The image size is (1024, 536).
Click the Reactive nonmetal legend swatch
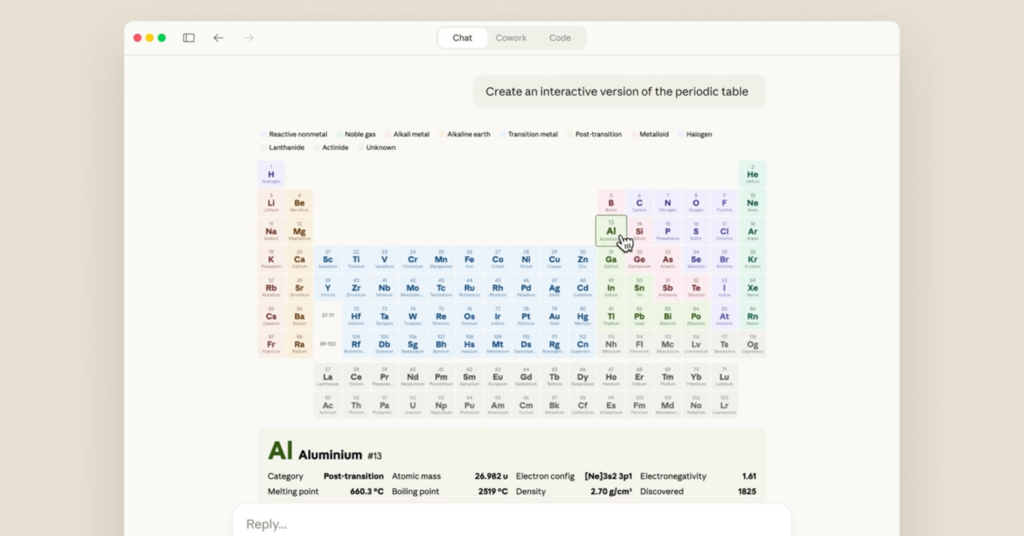(264, 134)
